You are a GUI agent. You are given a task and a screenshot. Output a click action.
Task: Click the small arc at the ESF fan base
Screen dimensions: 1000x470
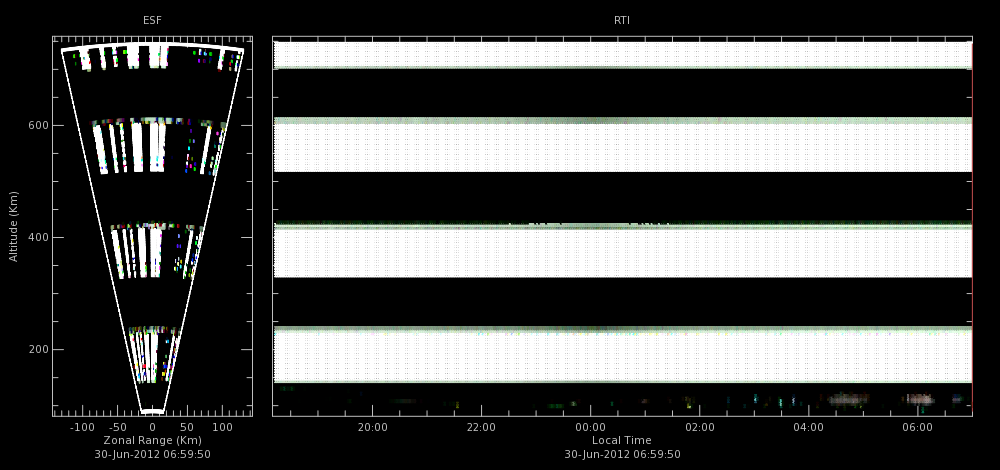[152, 411]
